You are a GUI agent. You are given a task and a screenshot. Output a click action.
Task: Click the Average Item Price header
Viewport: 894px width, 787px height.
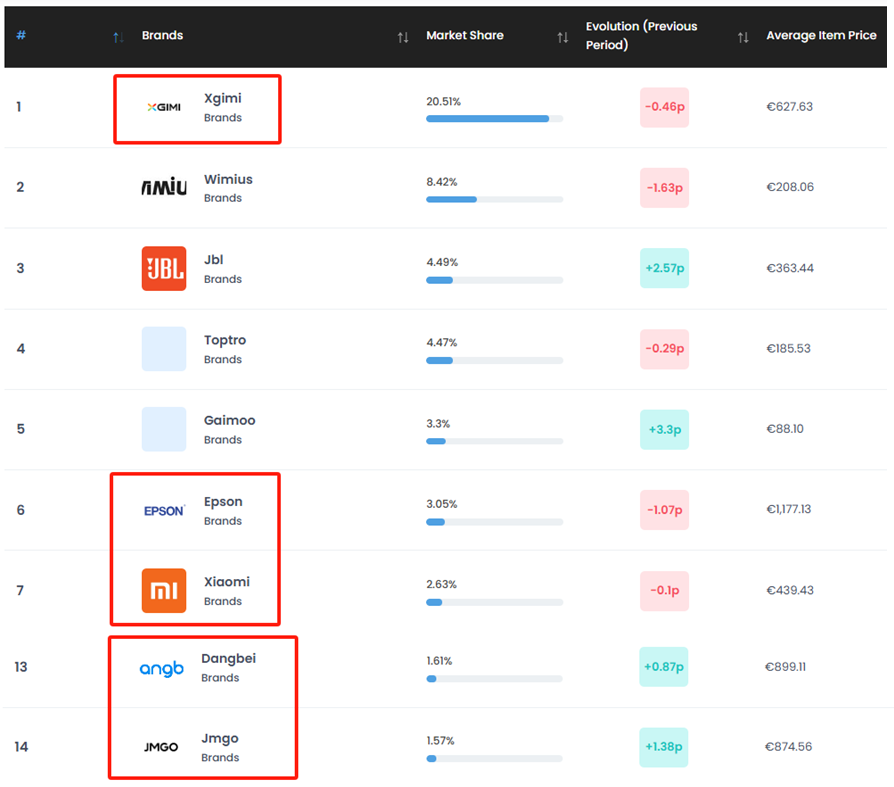(820, 35)
